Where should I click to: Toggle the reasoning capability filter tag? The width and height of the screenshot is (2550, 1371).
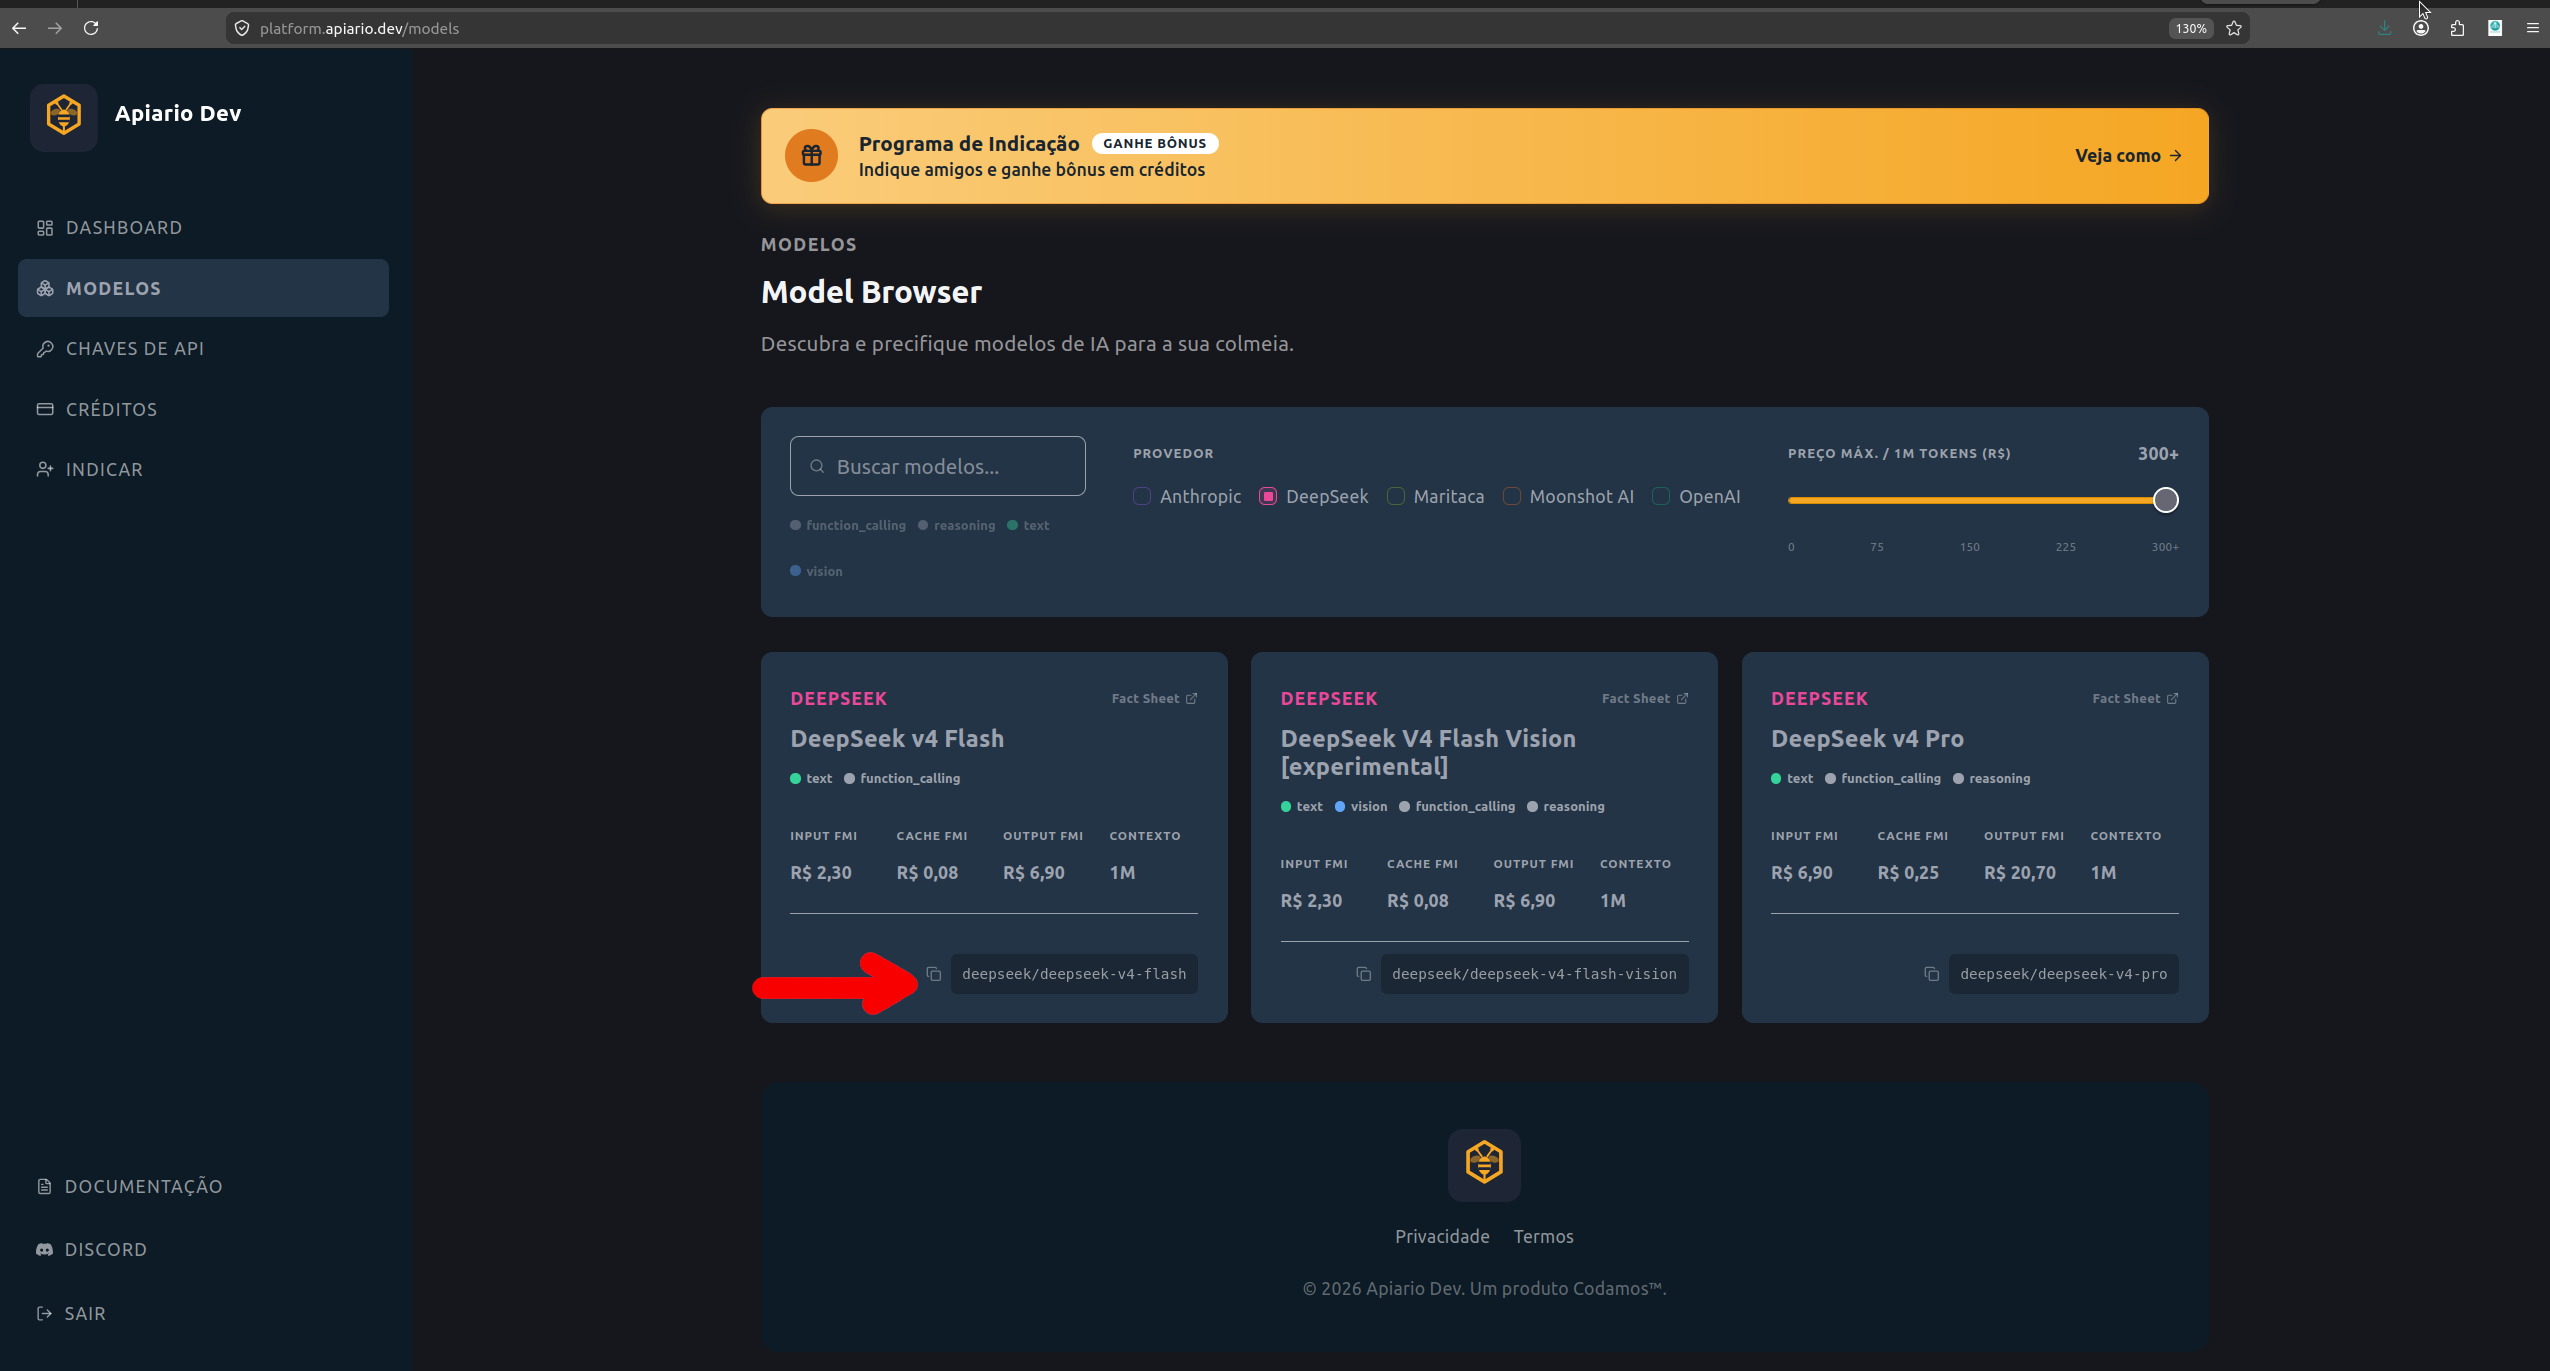pos(956,525)
